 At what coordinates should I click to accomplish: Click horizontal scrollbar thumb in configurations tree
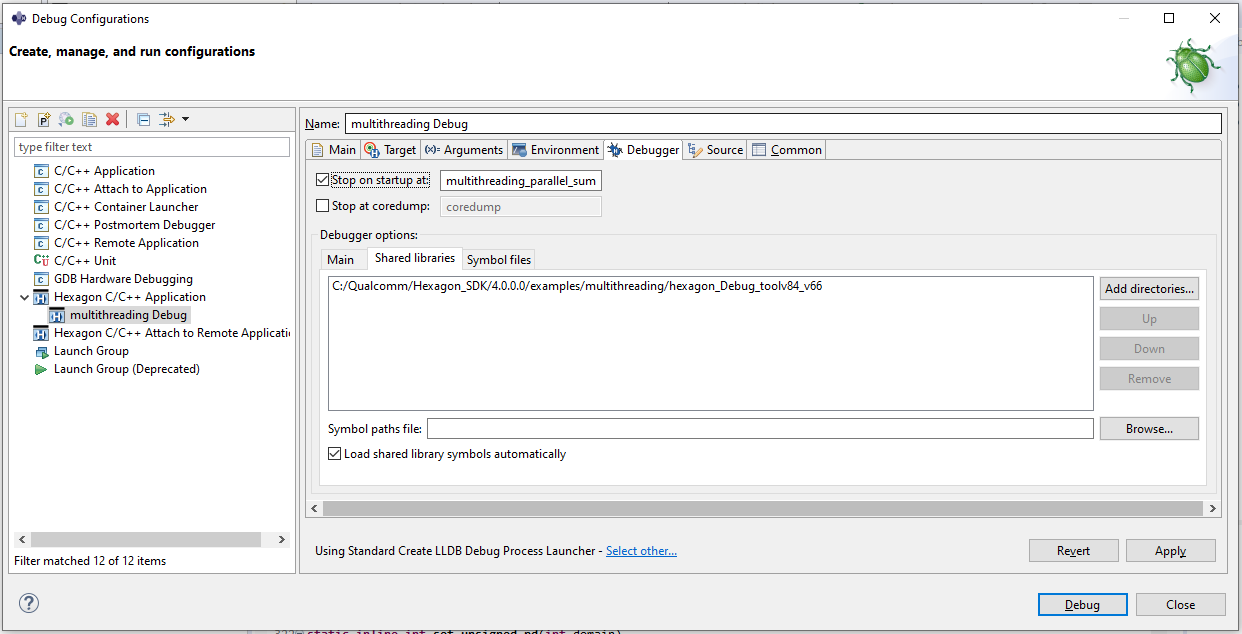[145, 539]
